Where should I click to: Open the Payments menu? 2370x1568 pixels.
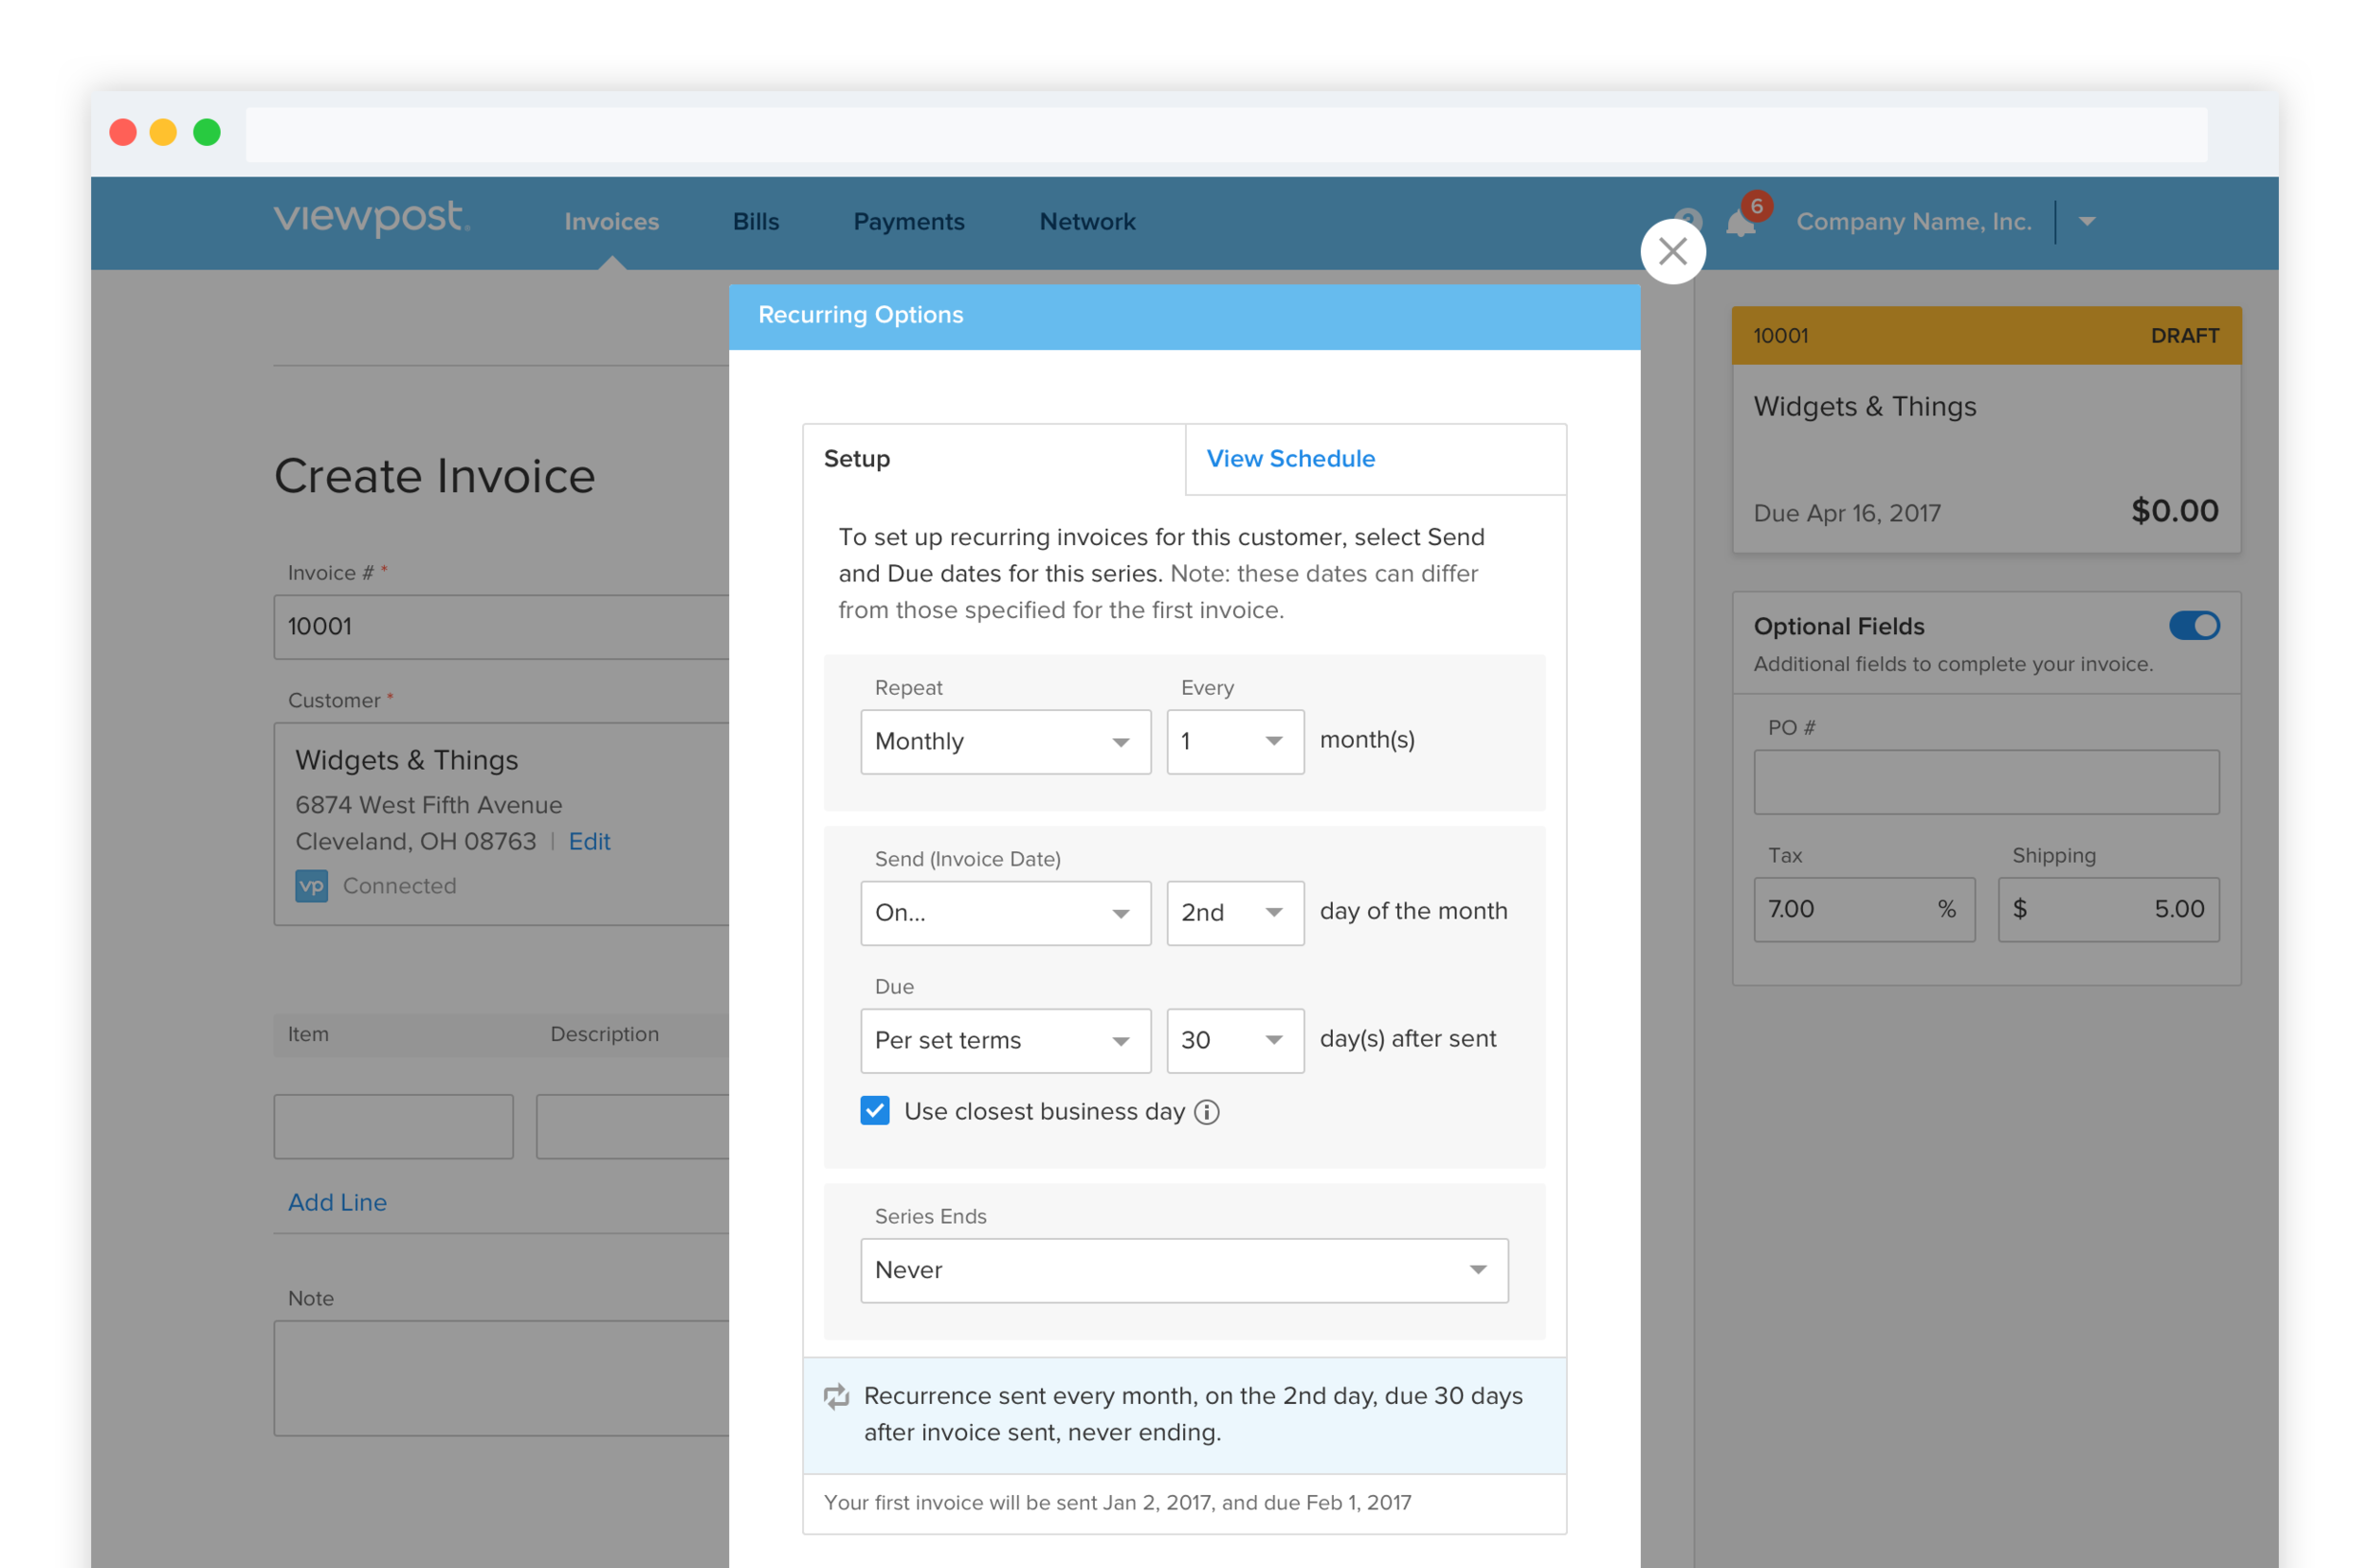tap(908, 222)
